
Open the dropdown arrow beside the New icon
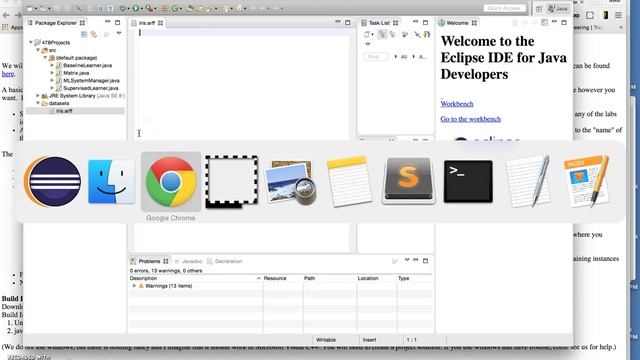coord(36,8)
